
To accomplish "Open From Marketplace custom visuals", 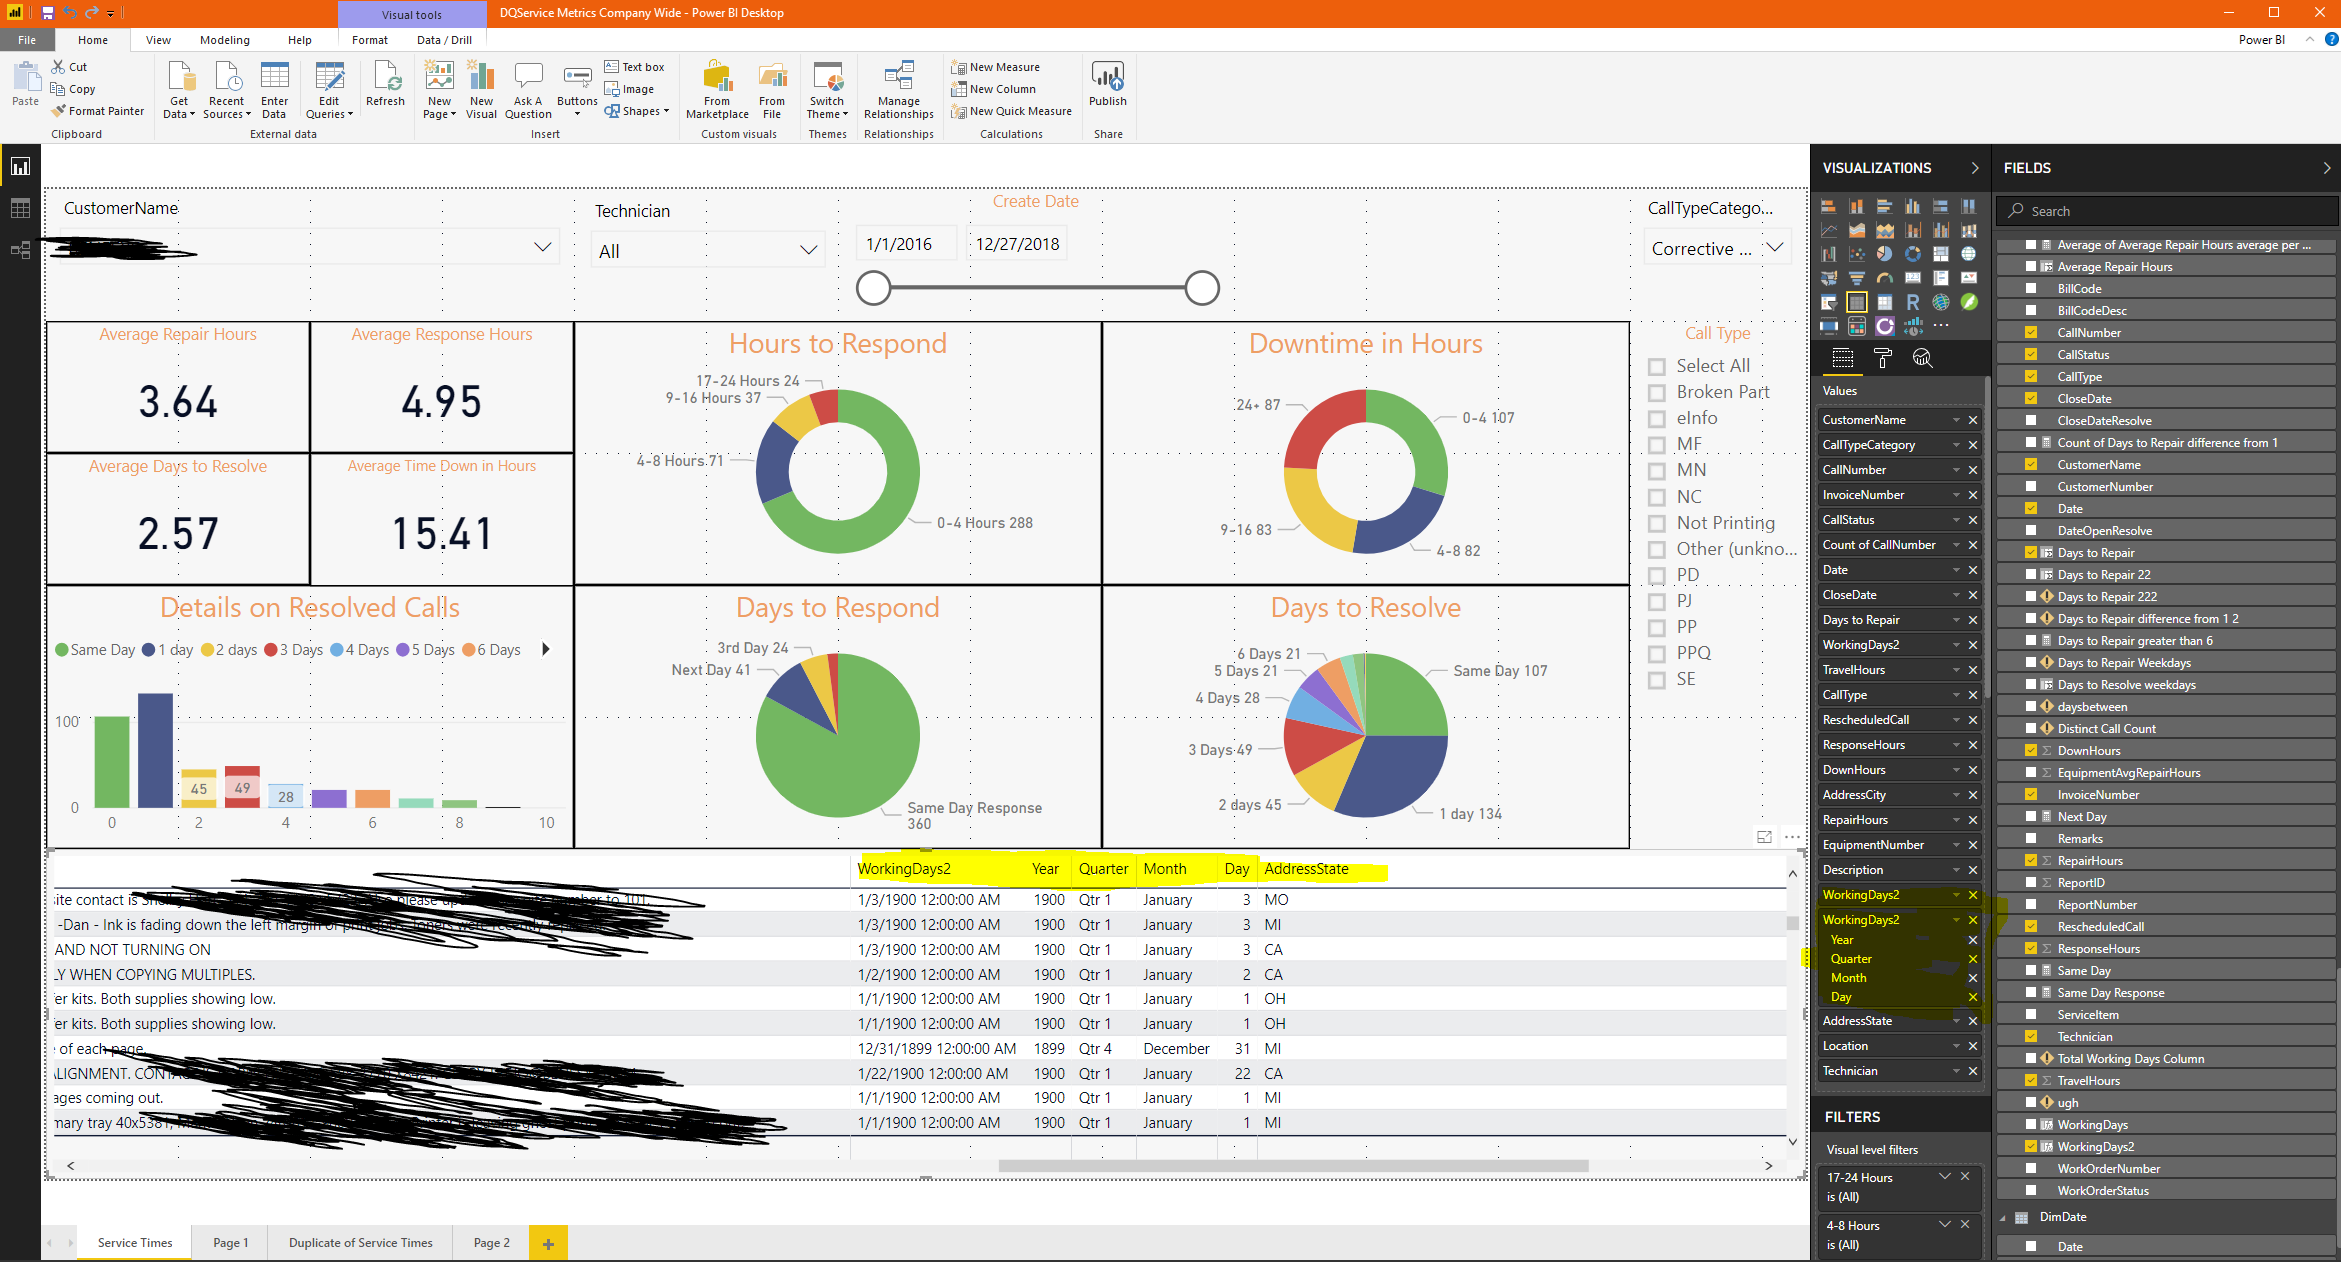I will click(717, 90).
